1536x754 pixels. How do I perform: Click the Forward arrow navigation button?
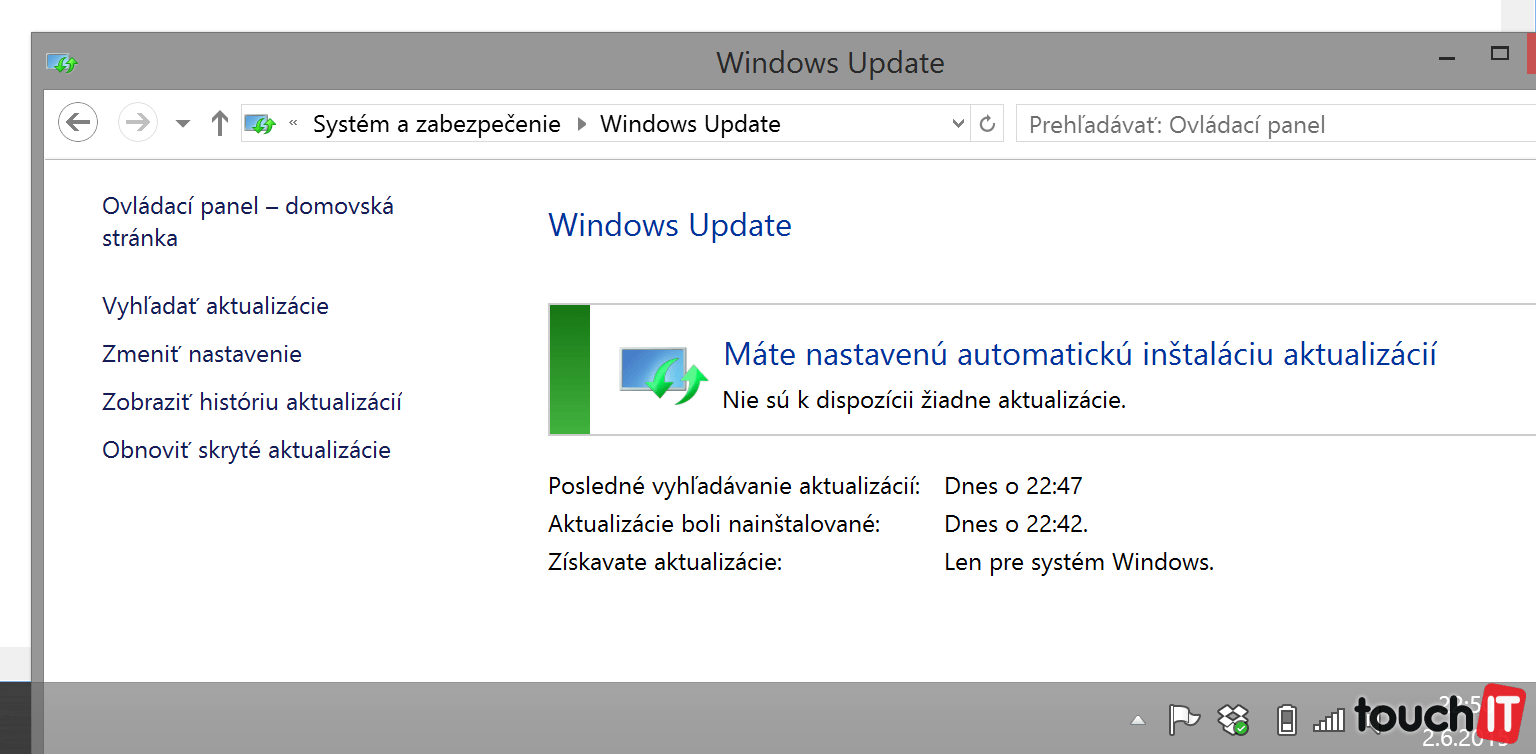click(138, 123)
